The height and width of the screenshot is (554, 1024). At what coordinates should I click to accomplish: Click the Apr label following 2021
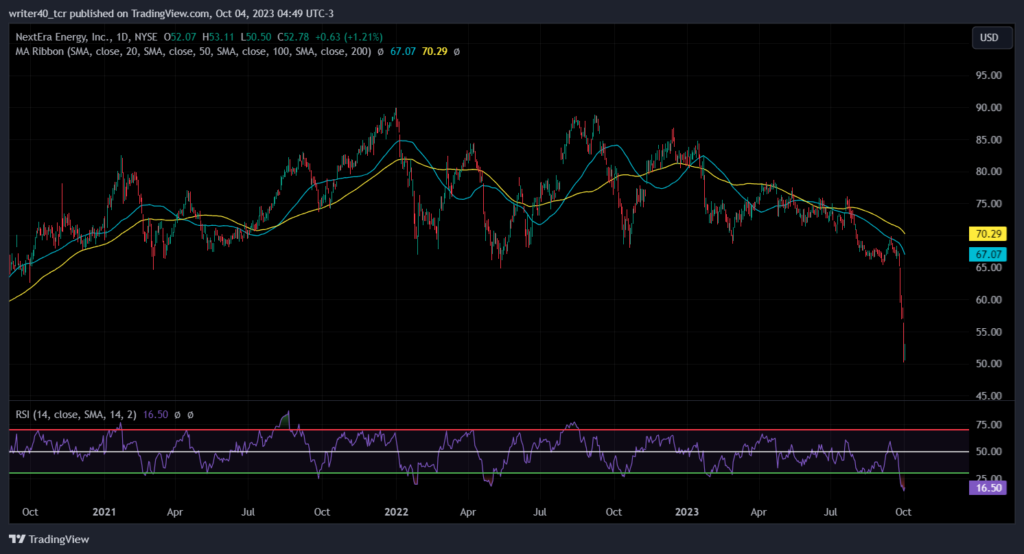pos(174,512)
